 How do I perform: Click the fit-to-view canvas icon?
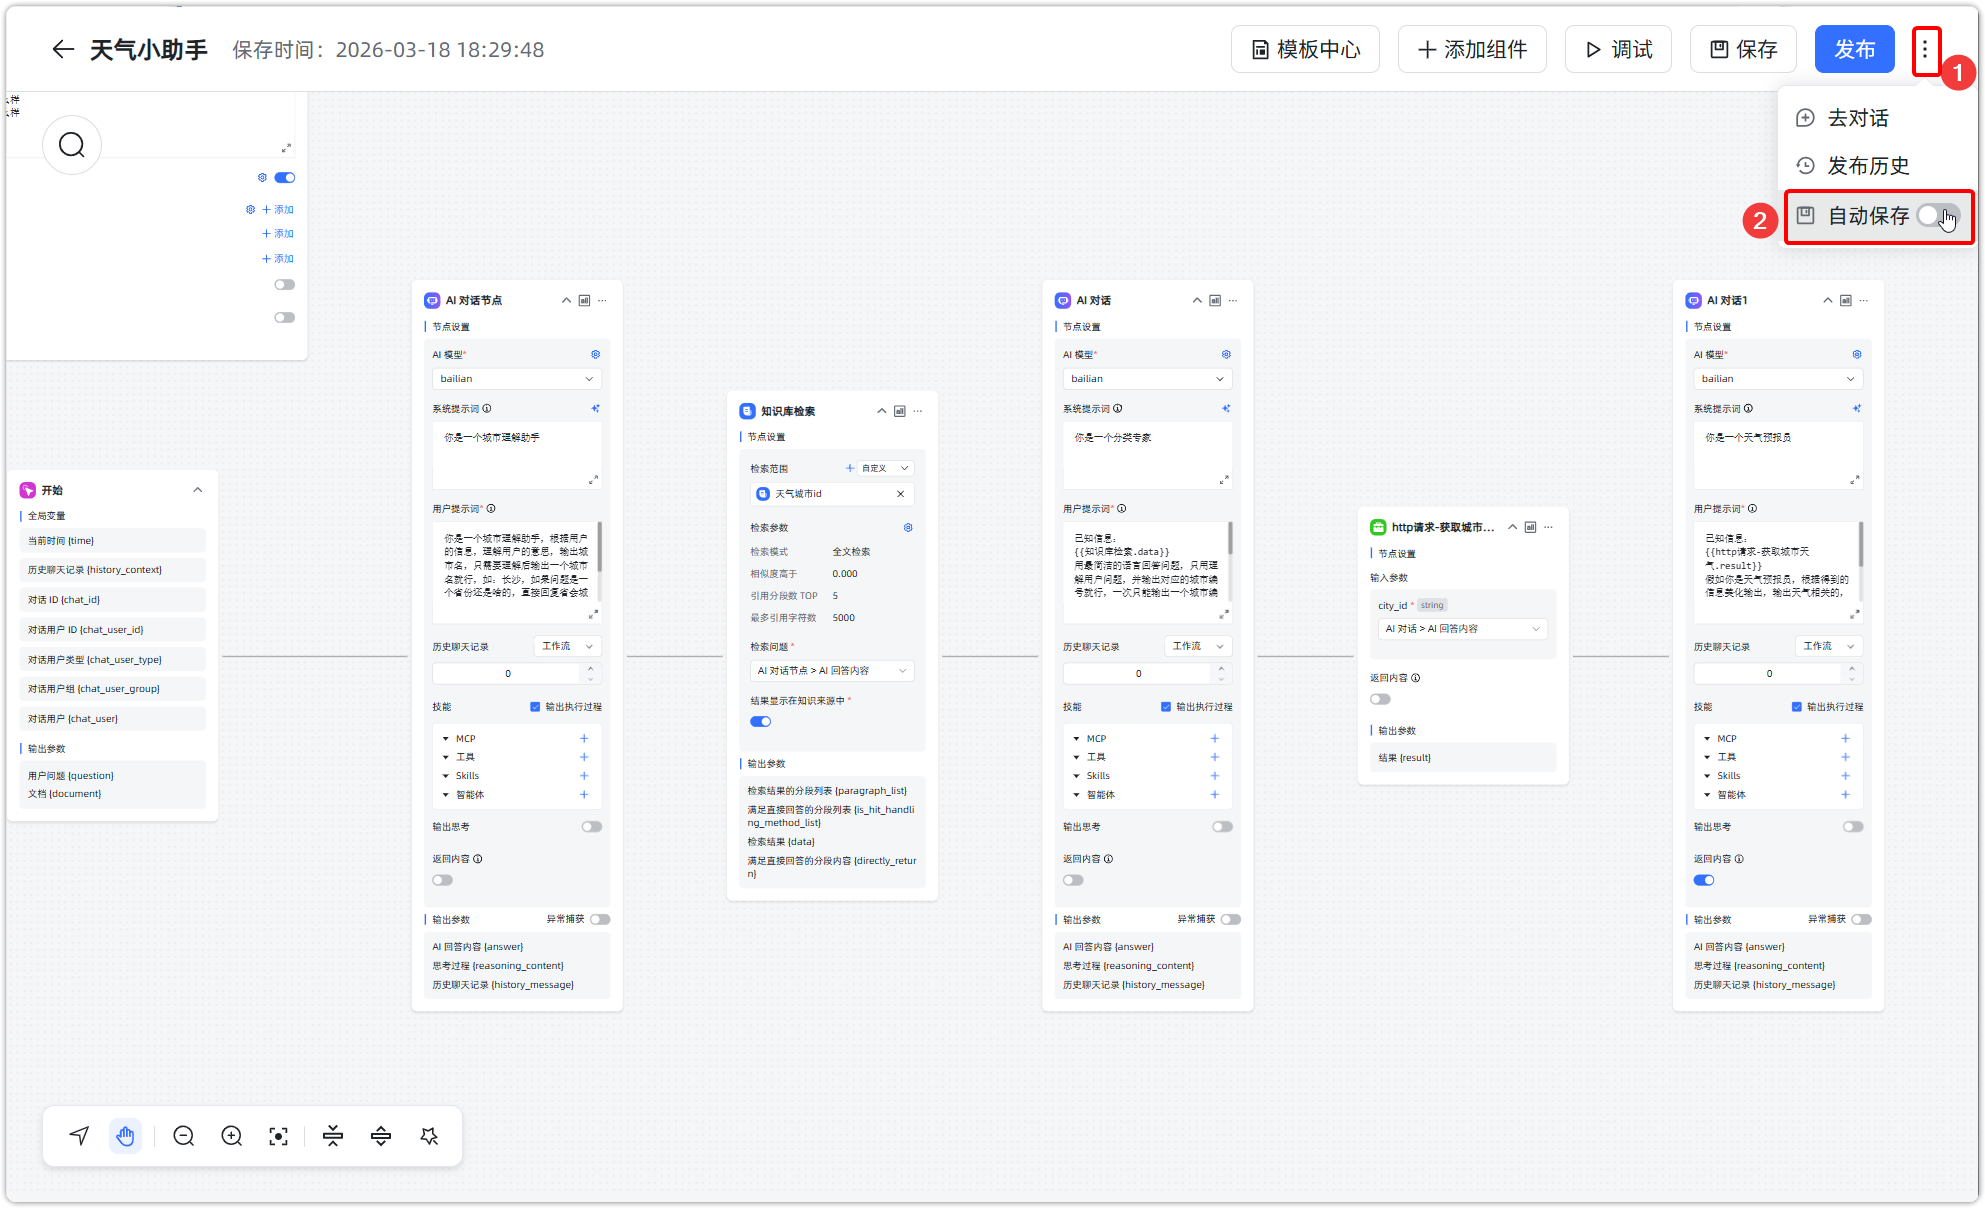(x=279, y=1136)
